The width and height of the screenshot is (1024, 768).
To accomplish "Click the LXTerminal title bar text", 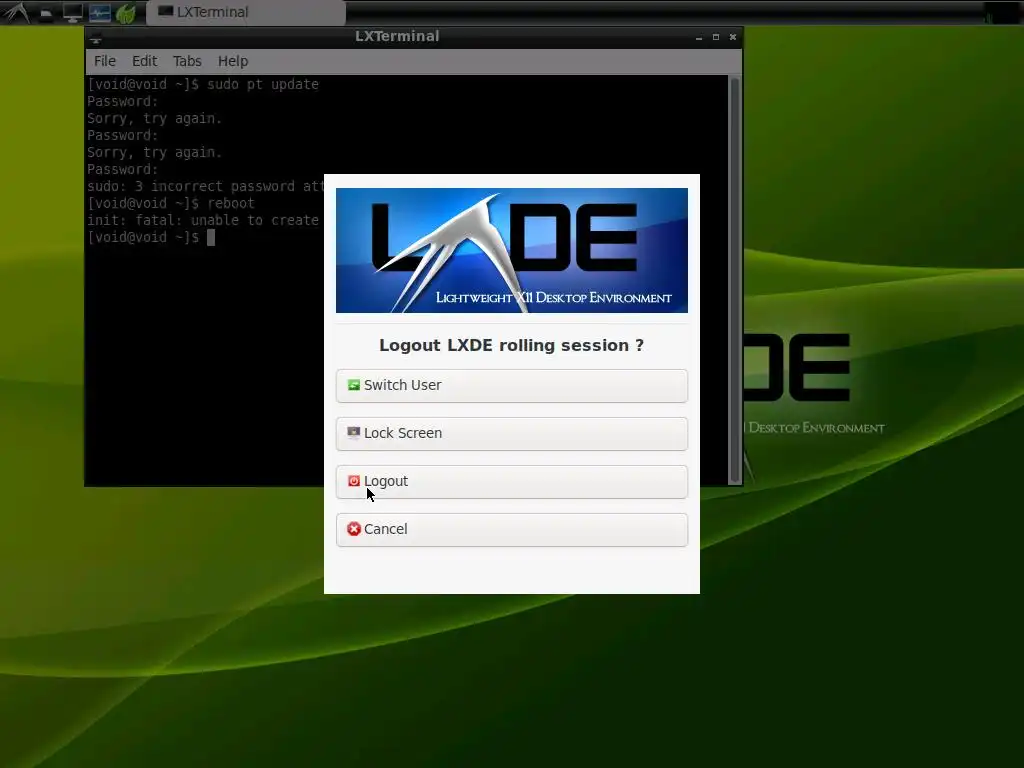I will pyautogui.click(x=397, y=37).
